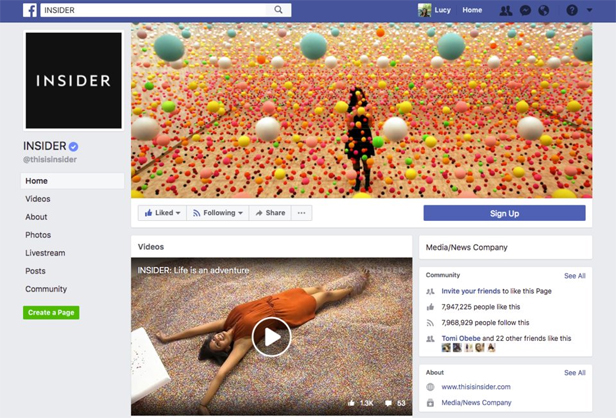Click the INSIDER page name heading
Screen dimensions: 616x418
[x=45, y=146]
